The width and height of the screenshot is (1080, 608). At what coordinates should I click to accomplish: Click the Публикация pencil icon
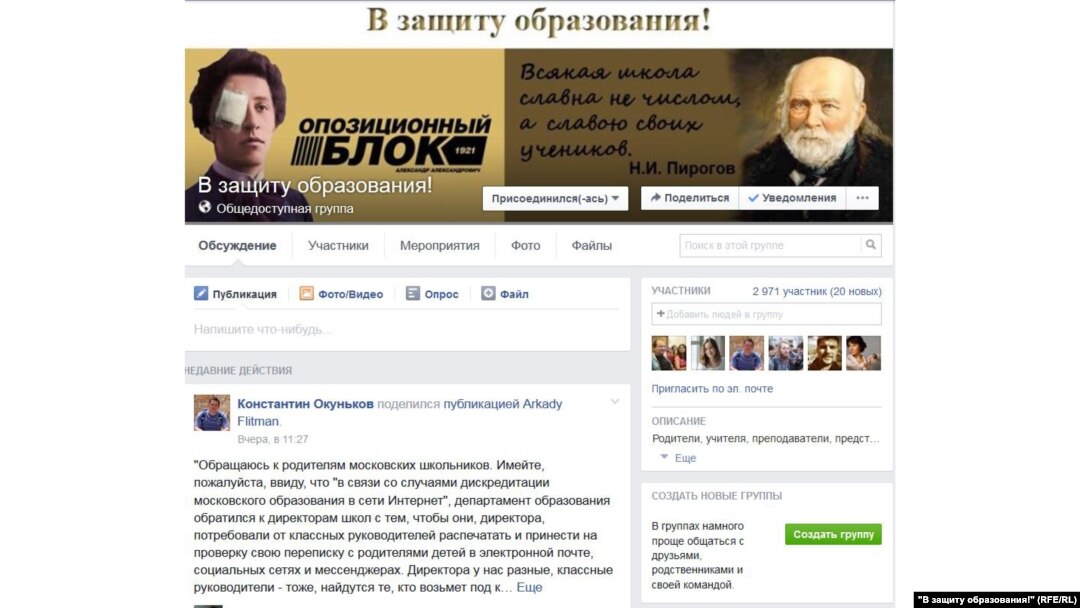coord(200,293)
